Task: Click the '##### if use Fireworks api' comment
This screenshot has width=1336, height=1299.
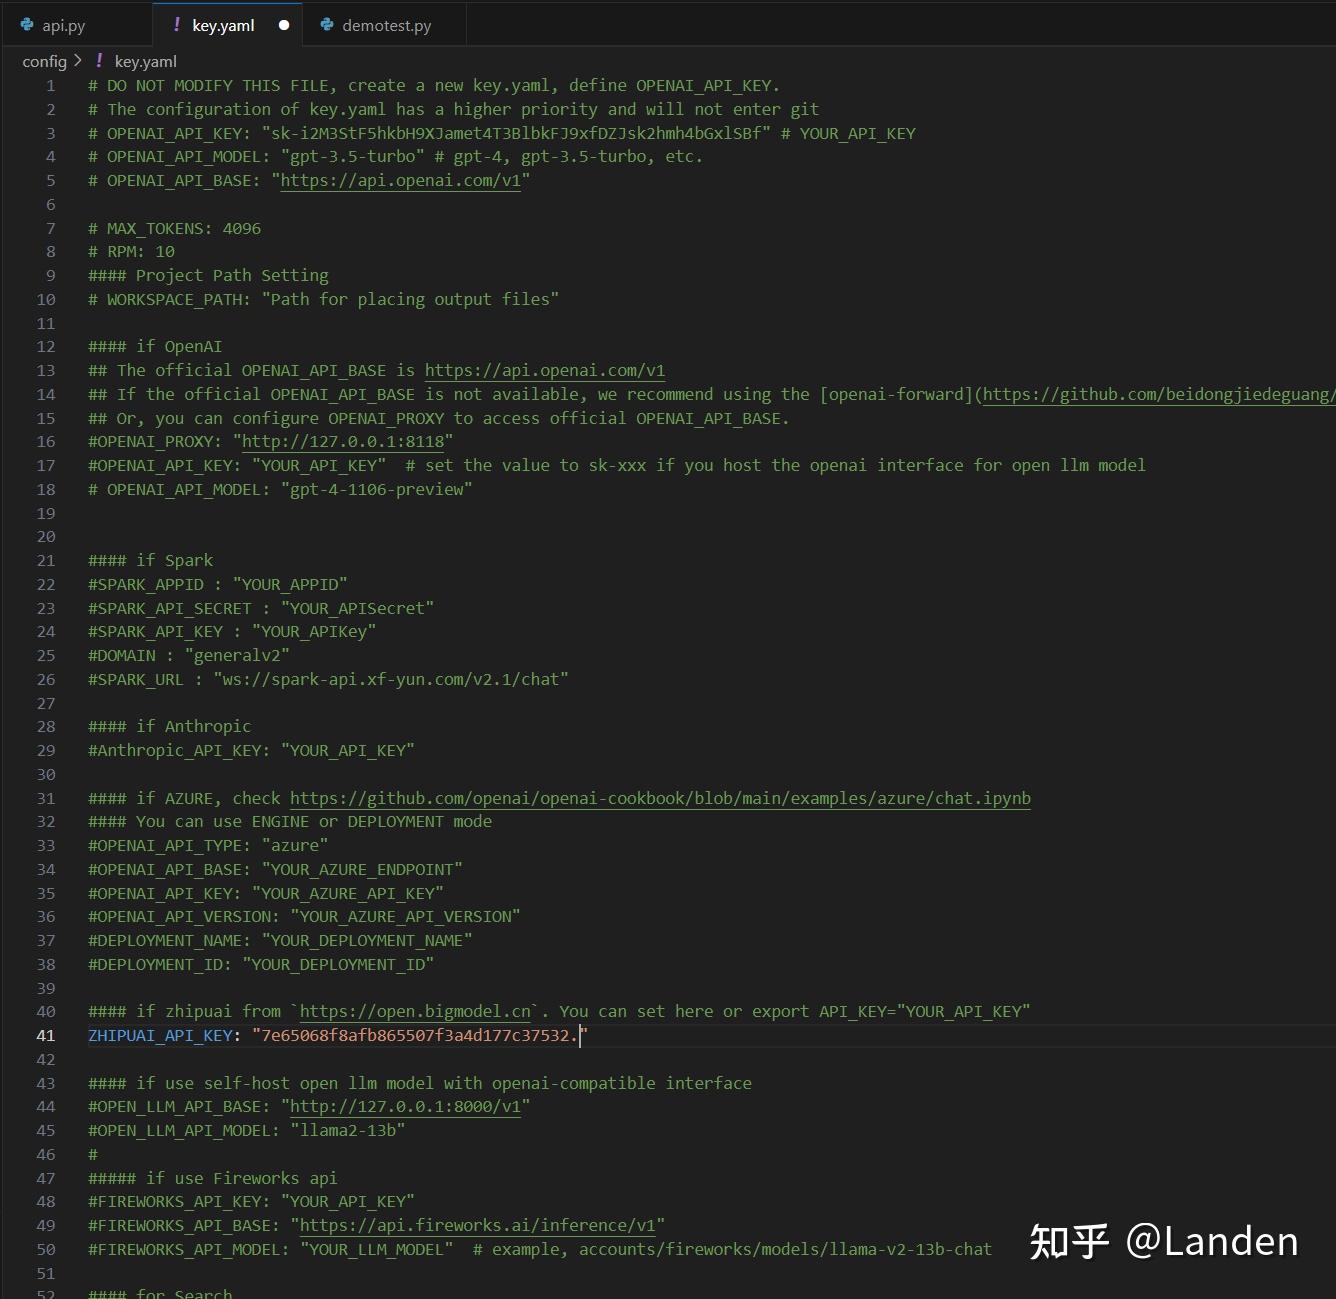Action: point(212,1178)
